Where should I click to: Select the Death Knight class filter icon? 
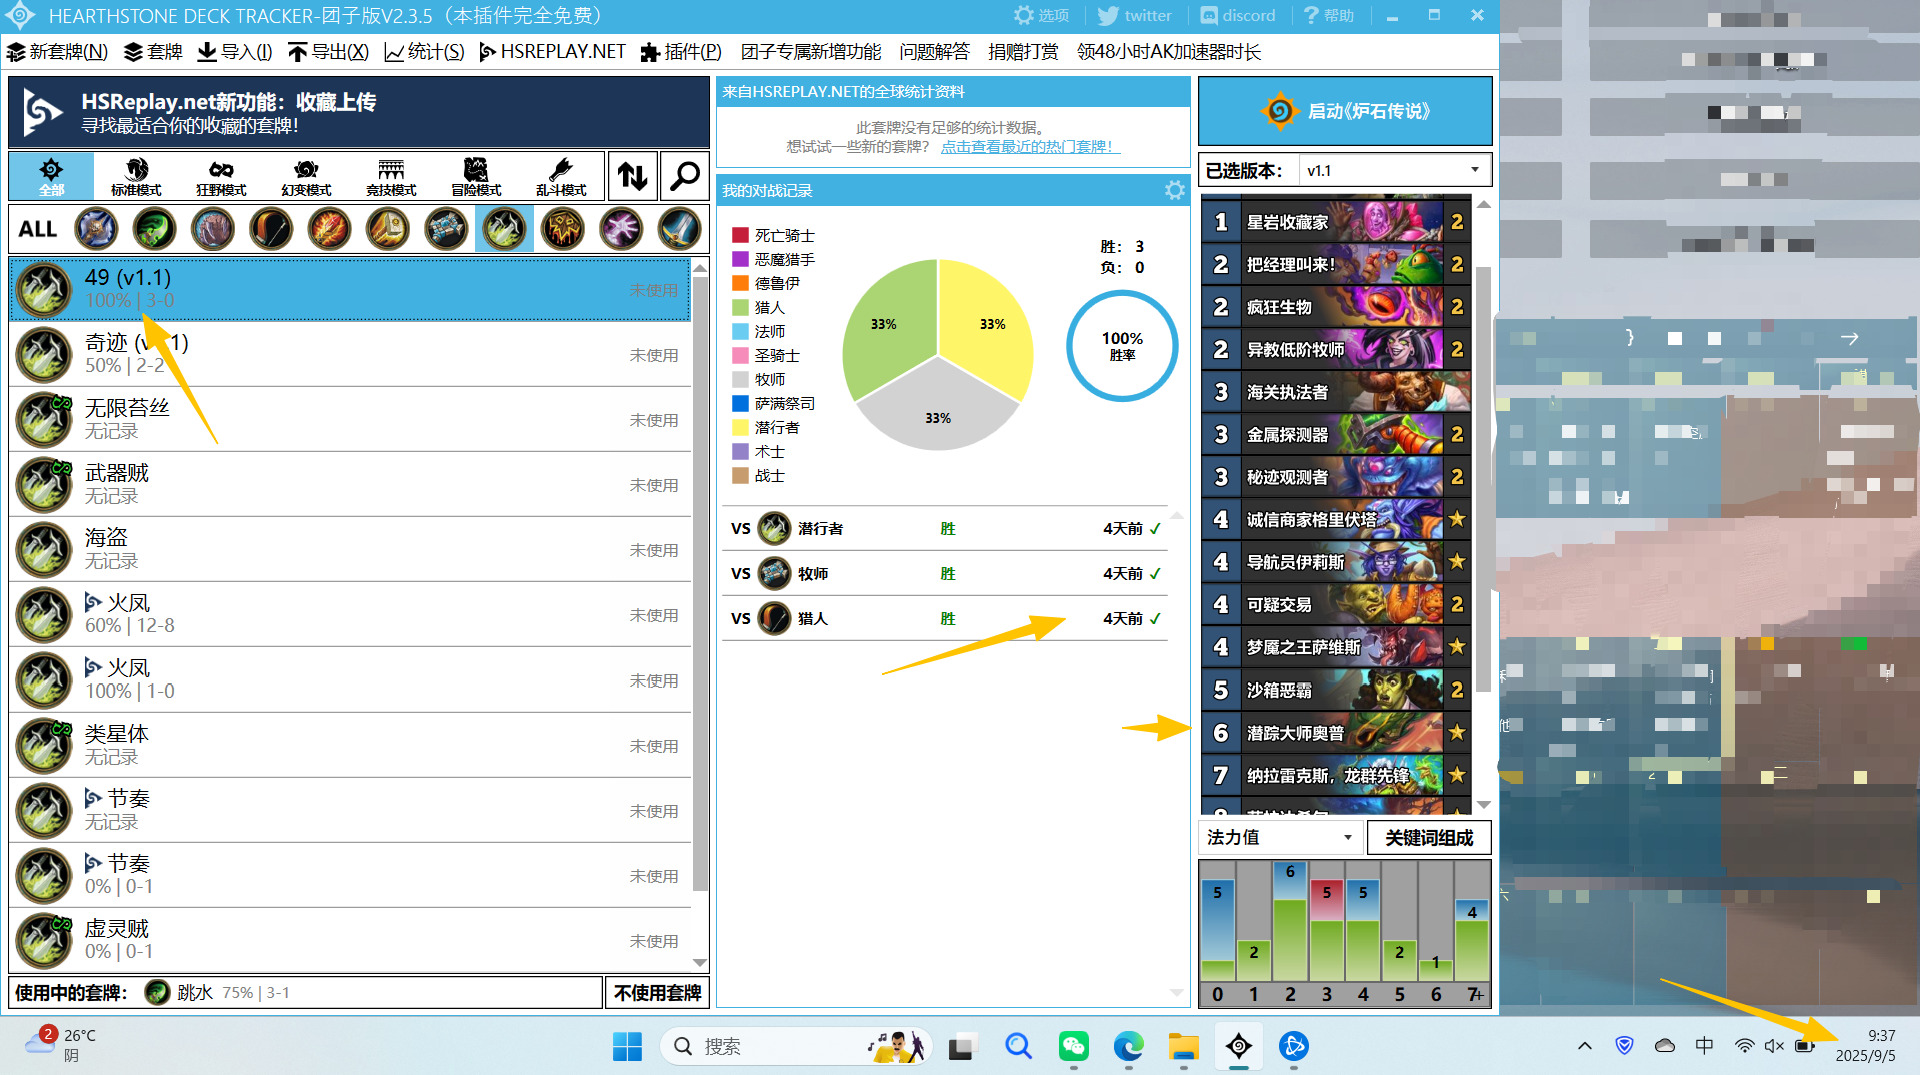(x=96, y=229)
